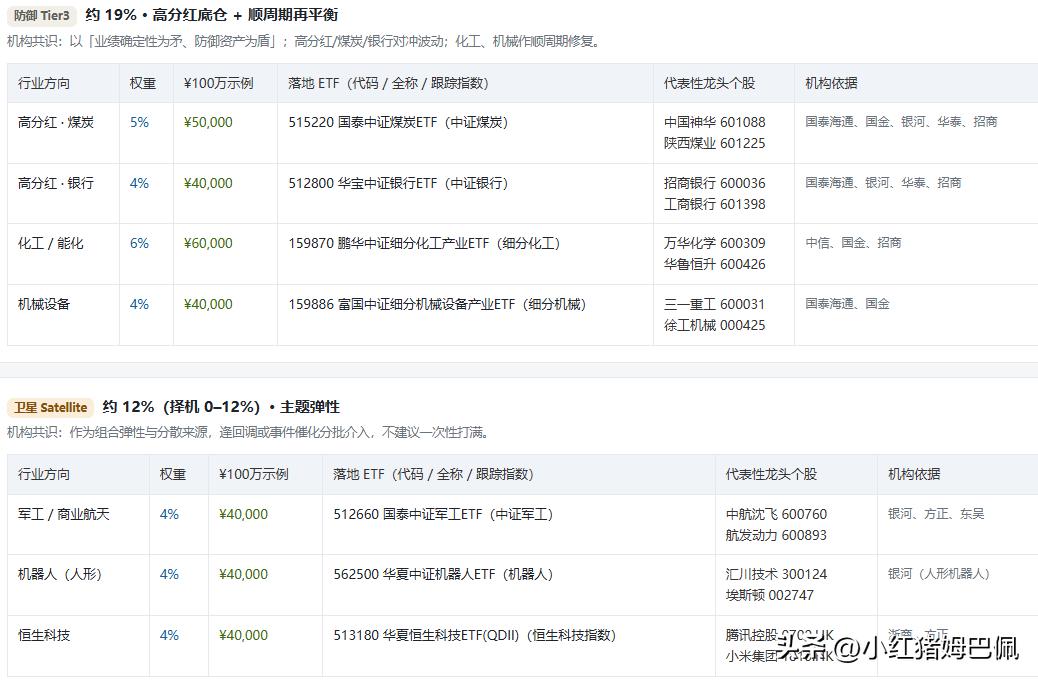Click 权重 header in Satellite table
The height and width of the screenshot is (680, 1038).
point(173,475)
